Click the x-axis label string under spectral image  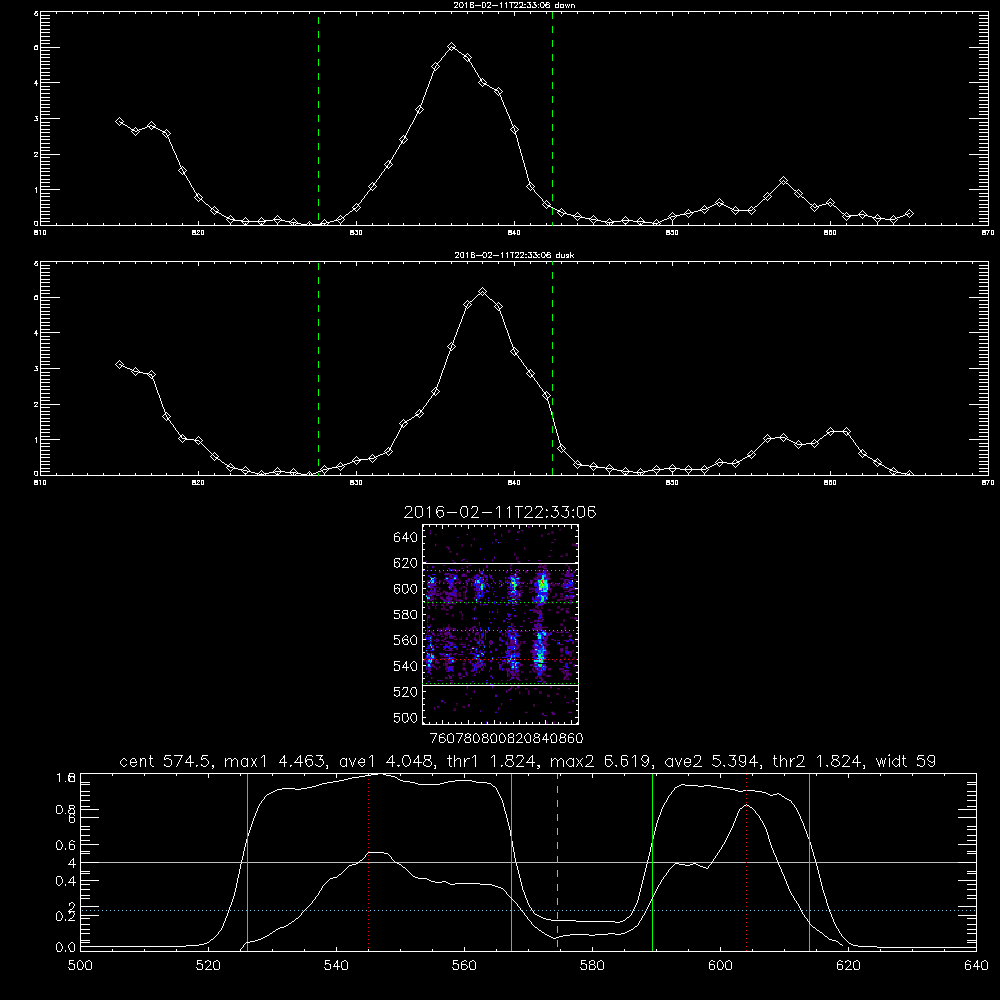[506, 738]
